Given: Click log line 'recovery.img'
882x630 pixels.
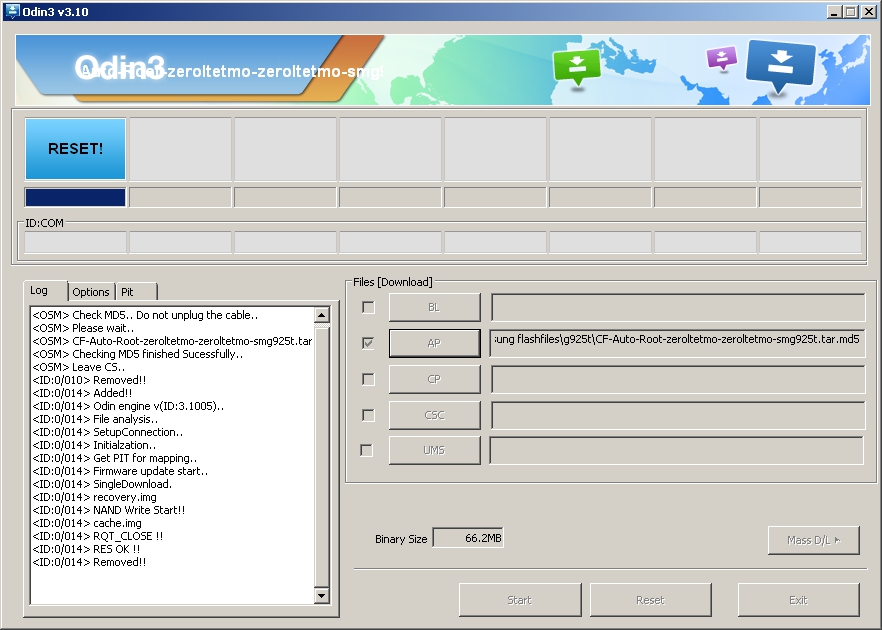Looking at the screenshot, I should (94, 497).
